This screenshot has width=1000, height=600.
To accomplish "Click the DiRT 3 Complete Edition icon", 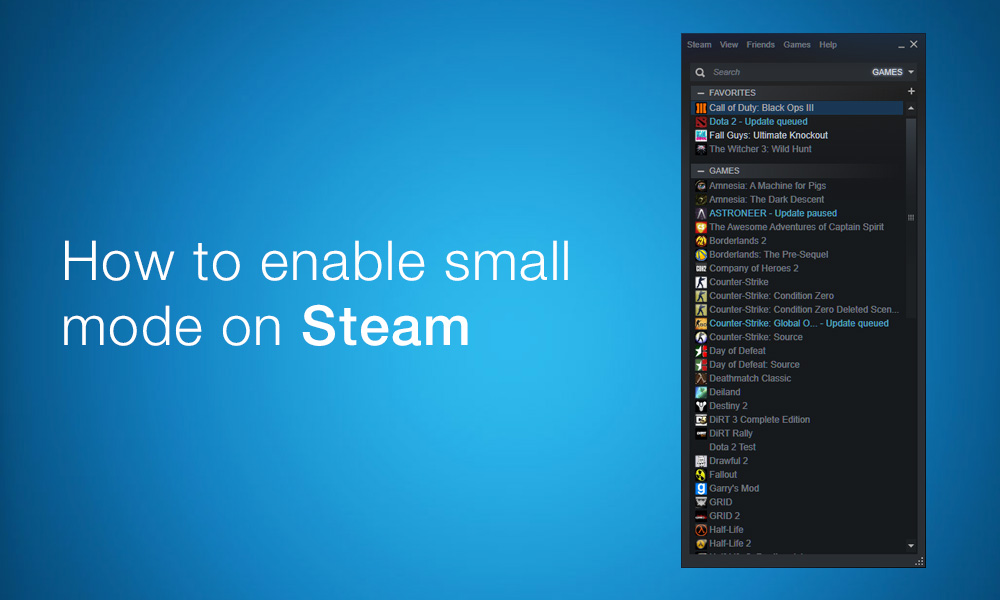I will point(701,420).
